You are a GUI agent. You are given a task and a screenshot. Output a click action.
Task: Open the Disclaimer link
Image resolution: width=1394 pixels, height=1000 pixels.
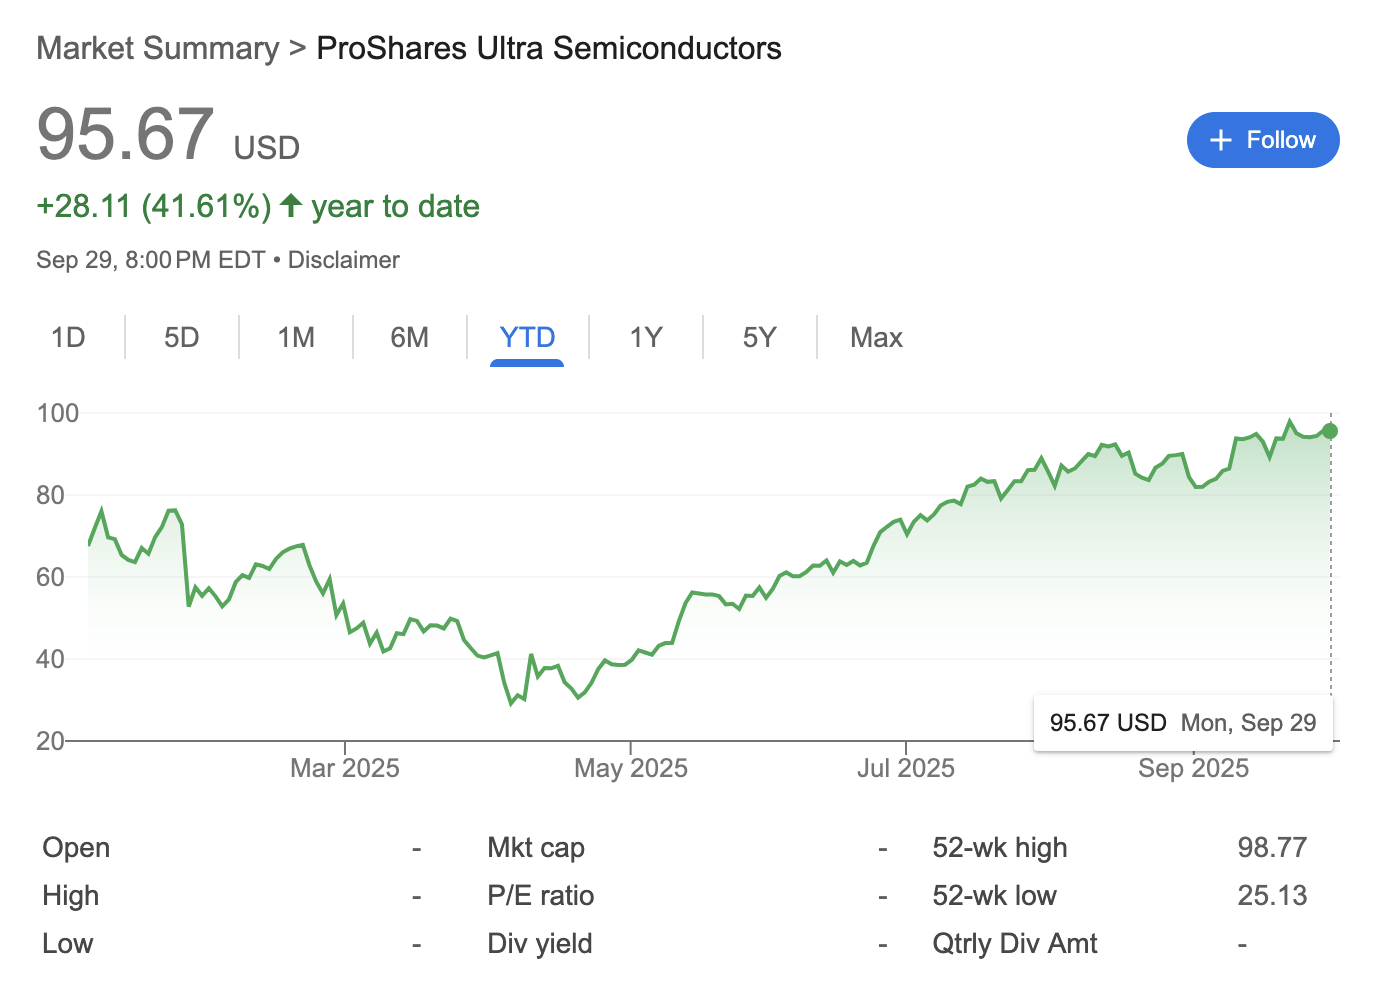click(x=344, y=260)
